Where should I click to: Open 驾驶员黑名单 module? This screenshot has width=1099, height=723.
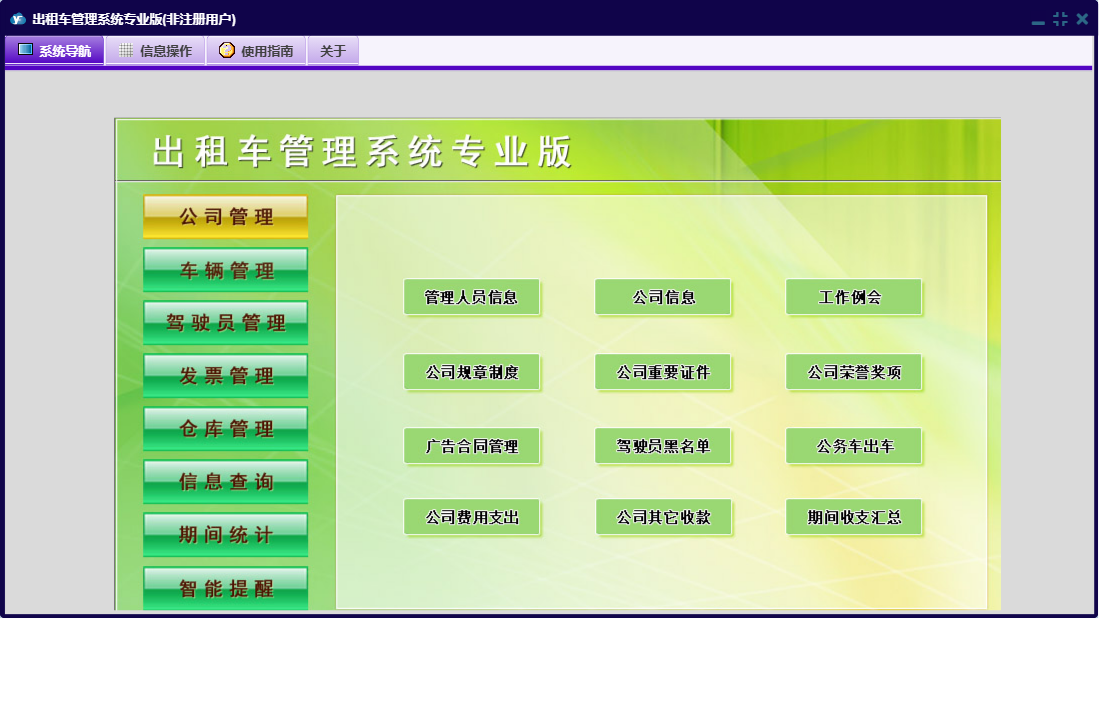click(663, 446)
